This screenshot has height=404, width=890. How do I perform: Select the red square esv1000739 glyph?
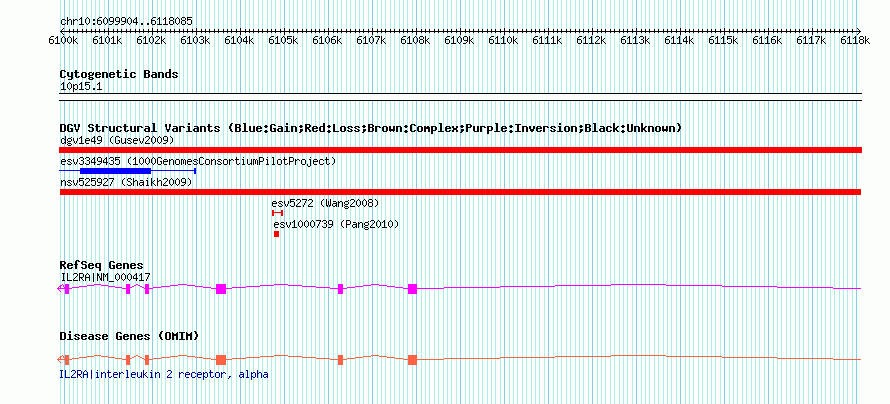coord(276,234)
